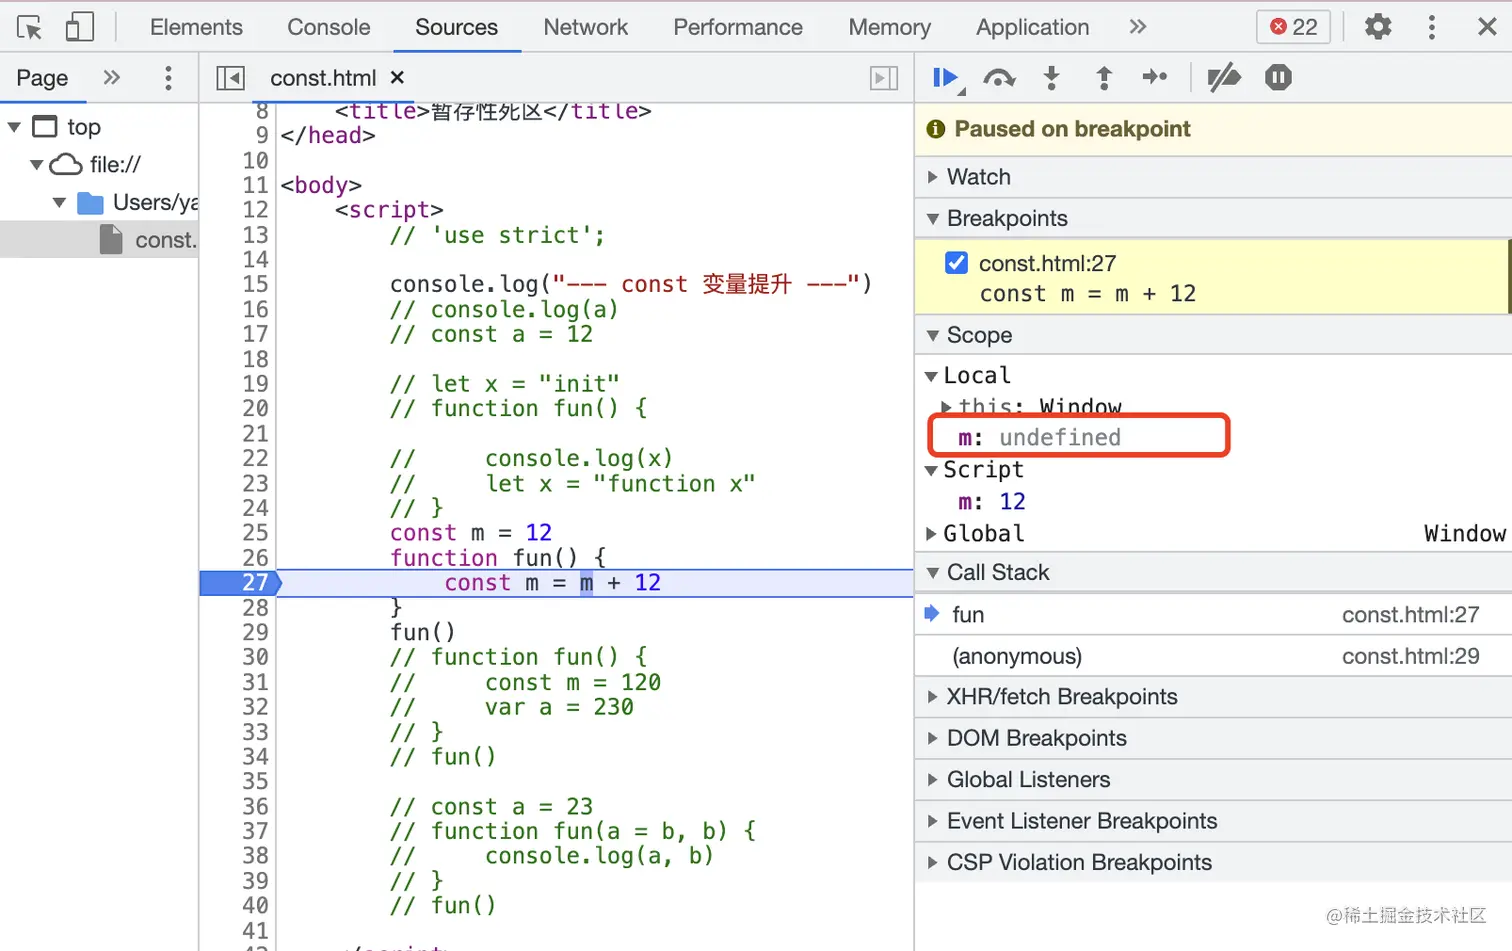Open DevTools settings gear
Viewport: 1512px width, 951px height.
[1378, 27]
